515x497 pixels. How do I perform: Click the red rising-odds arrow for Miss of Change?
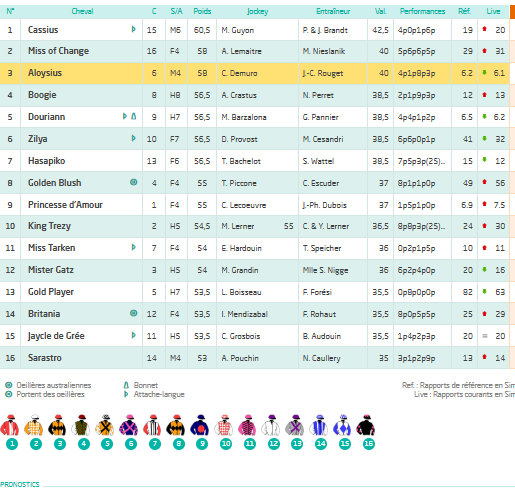pyautogui.click(x=485, y=51)
